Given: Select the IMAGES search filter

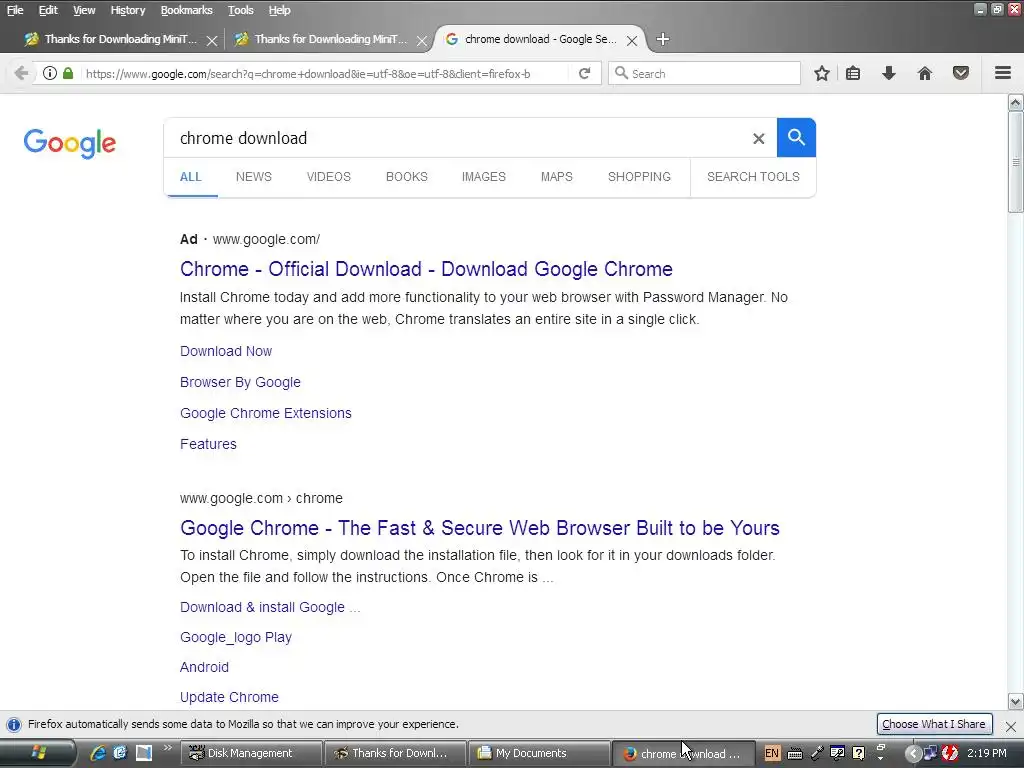Looking at the screenshot, I should coord(483,176).
